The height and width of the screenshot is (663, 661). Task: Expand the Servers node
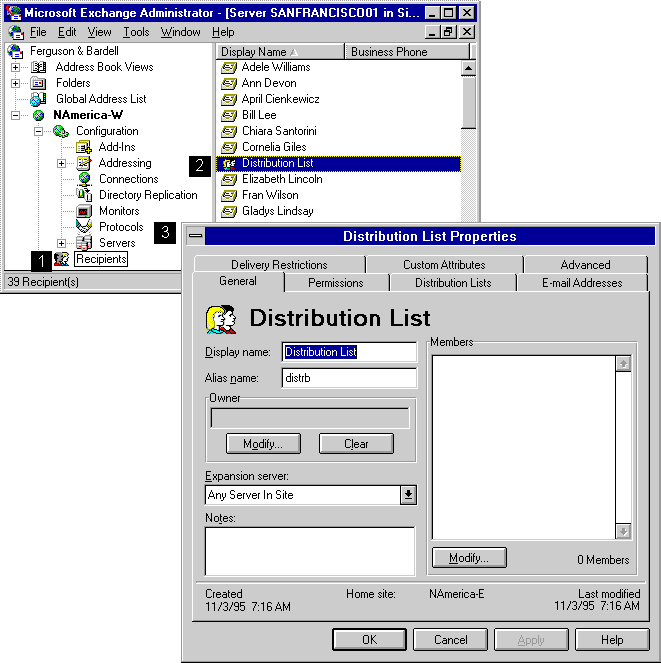(x=61, y=243)
